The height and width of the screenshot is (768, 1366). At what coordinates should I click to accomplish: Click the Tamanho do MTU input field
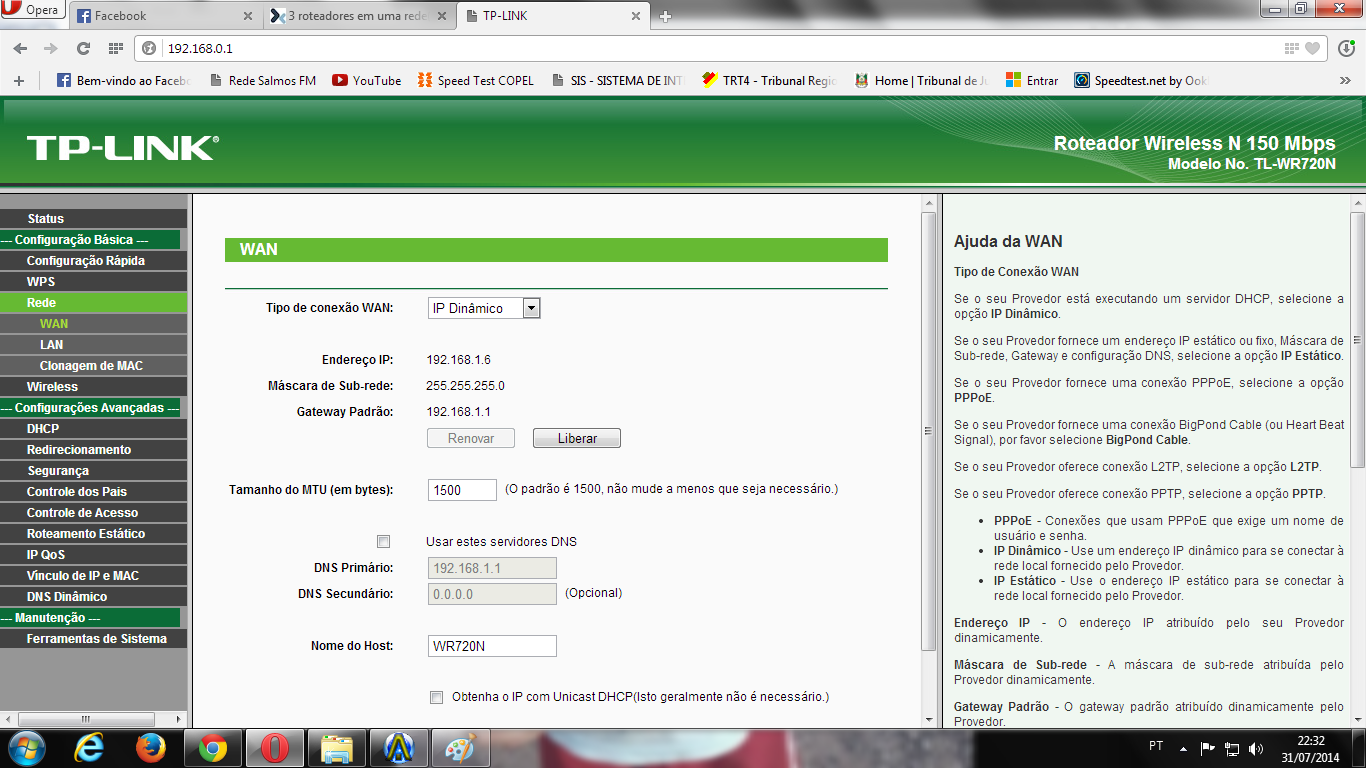click(x=462, y=490)
